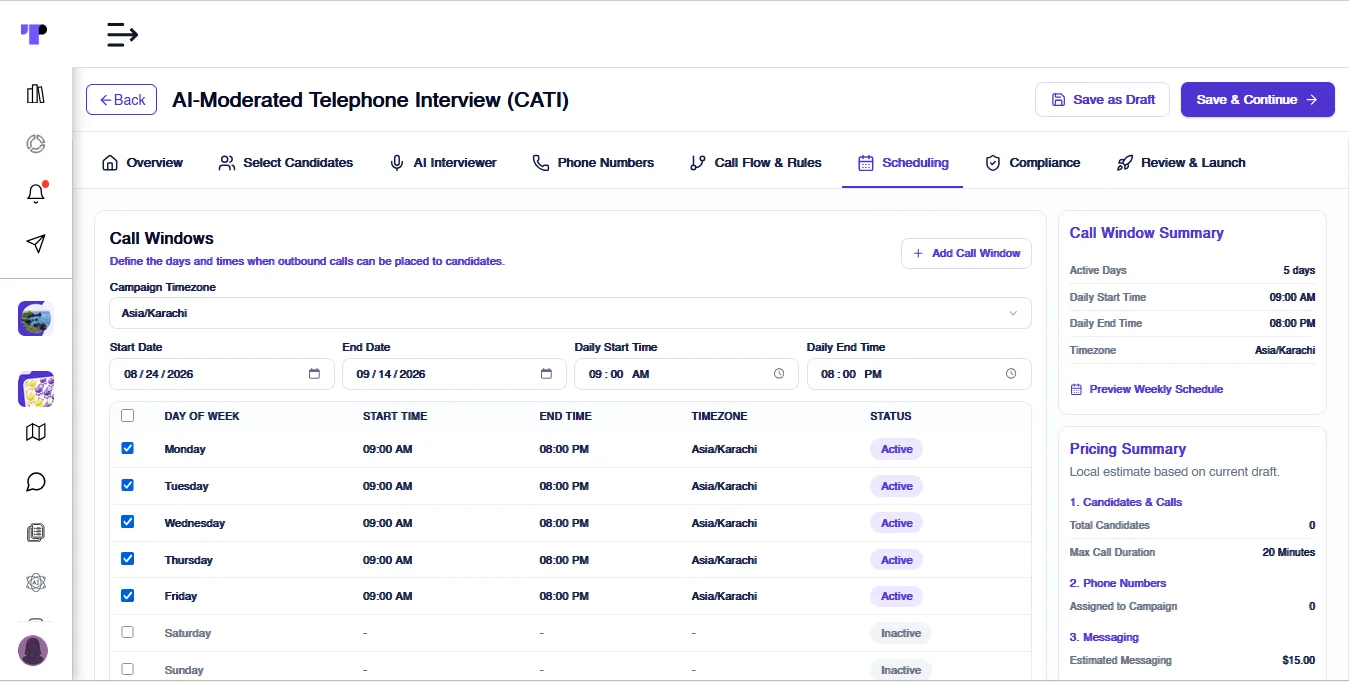This screenshot has width=1349, height=682.
Task: Click Save as Draft
Action: pyautogui.click(x=1102, y=100)
